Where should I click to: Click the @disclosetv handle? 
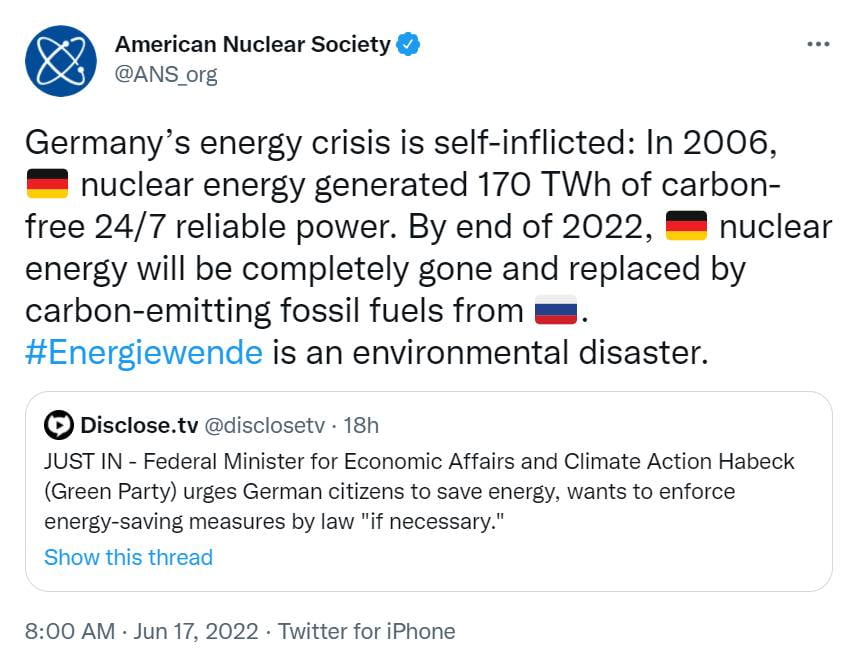[x=265, y=425]
